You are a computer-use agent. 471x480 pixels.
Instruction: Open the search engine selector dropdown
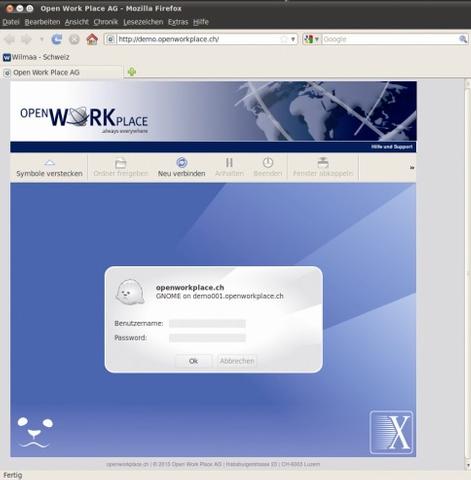[312, 39]
